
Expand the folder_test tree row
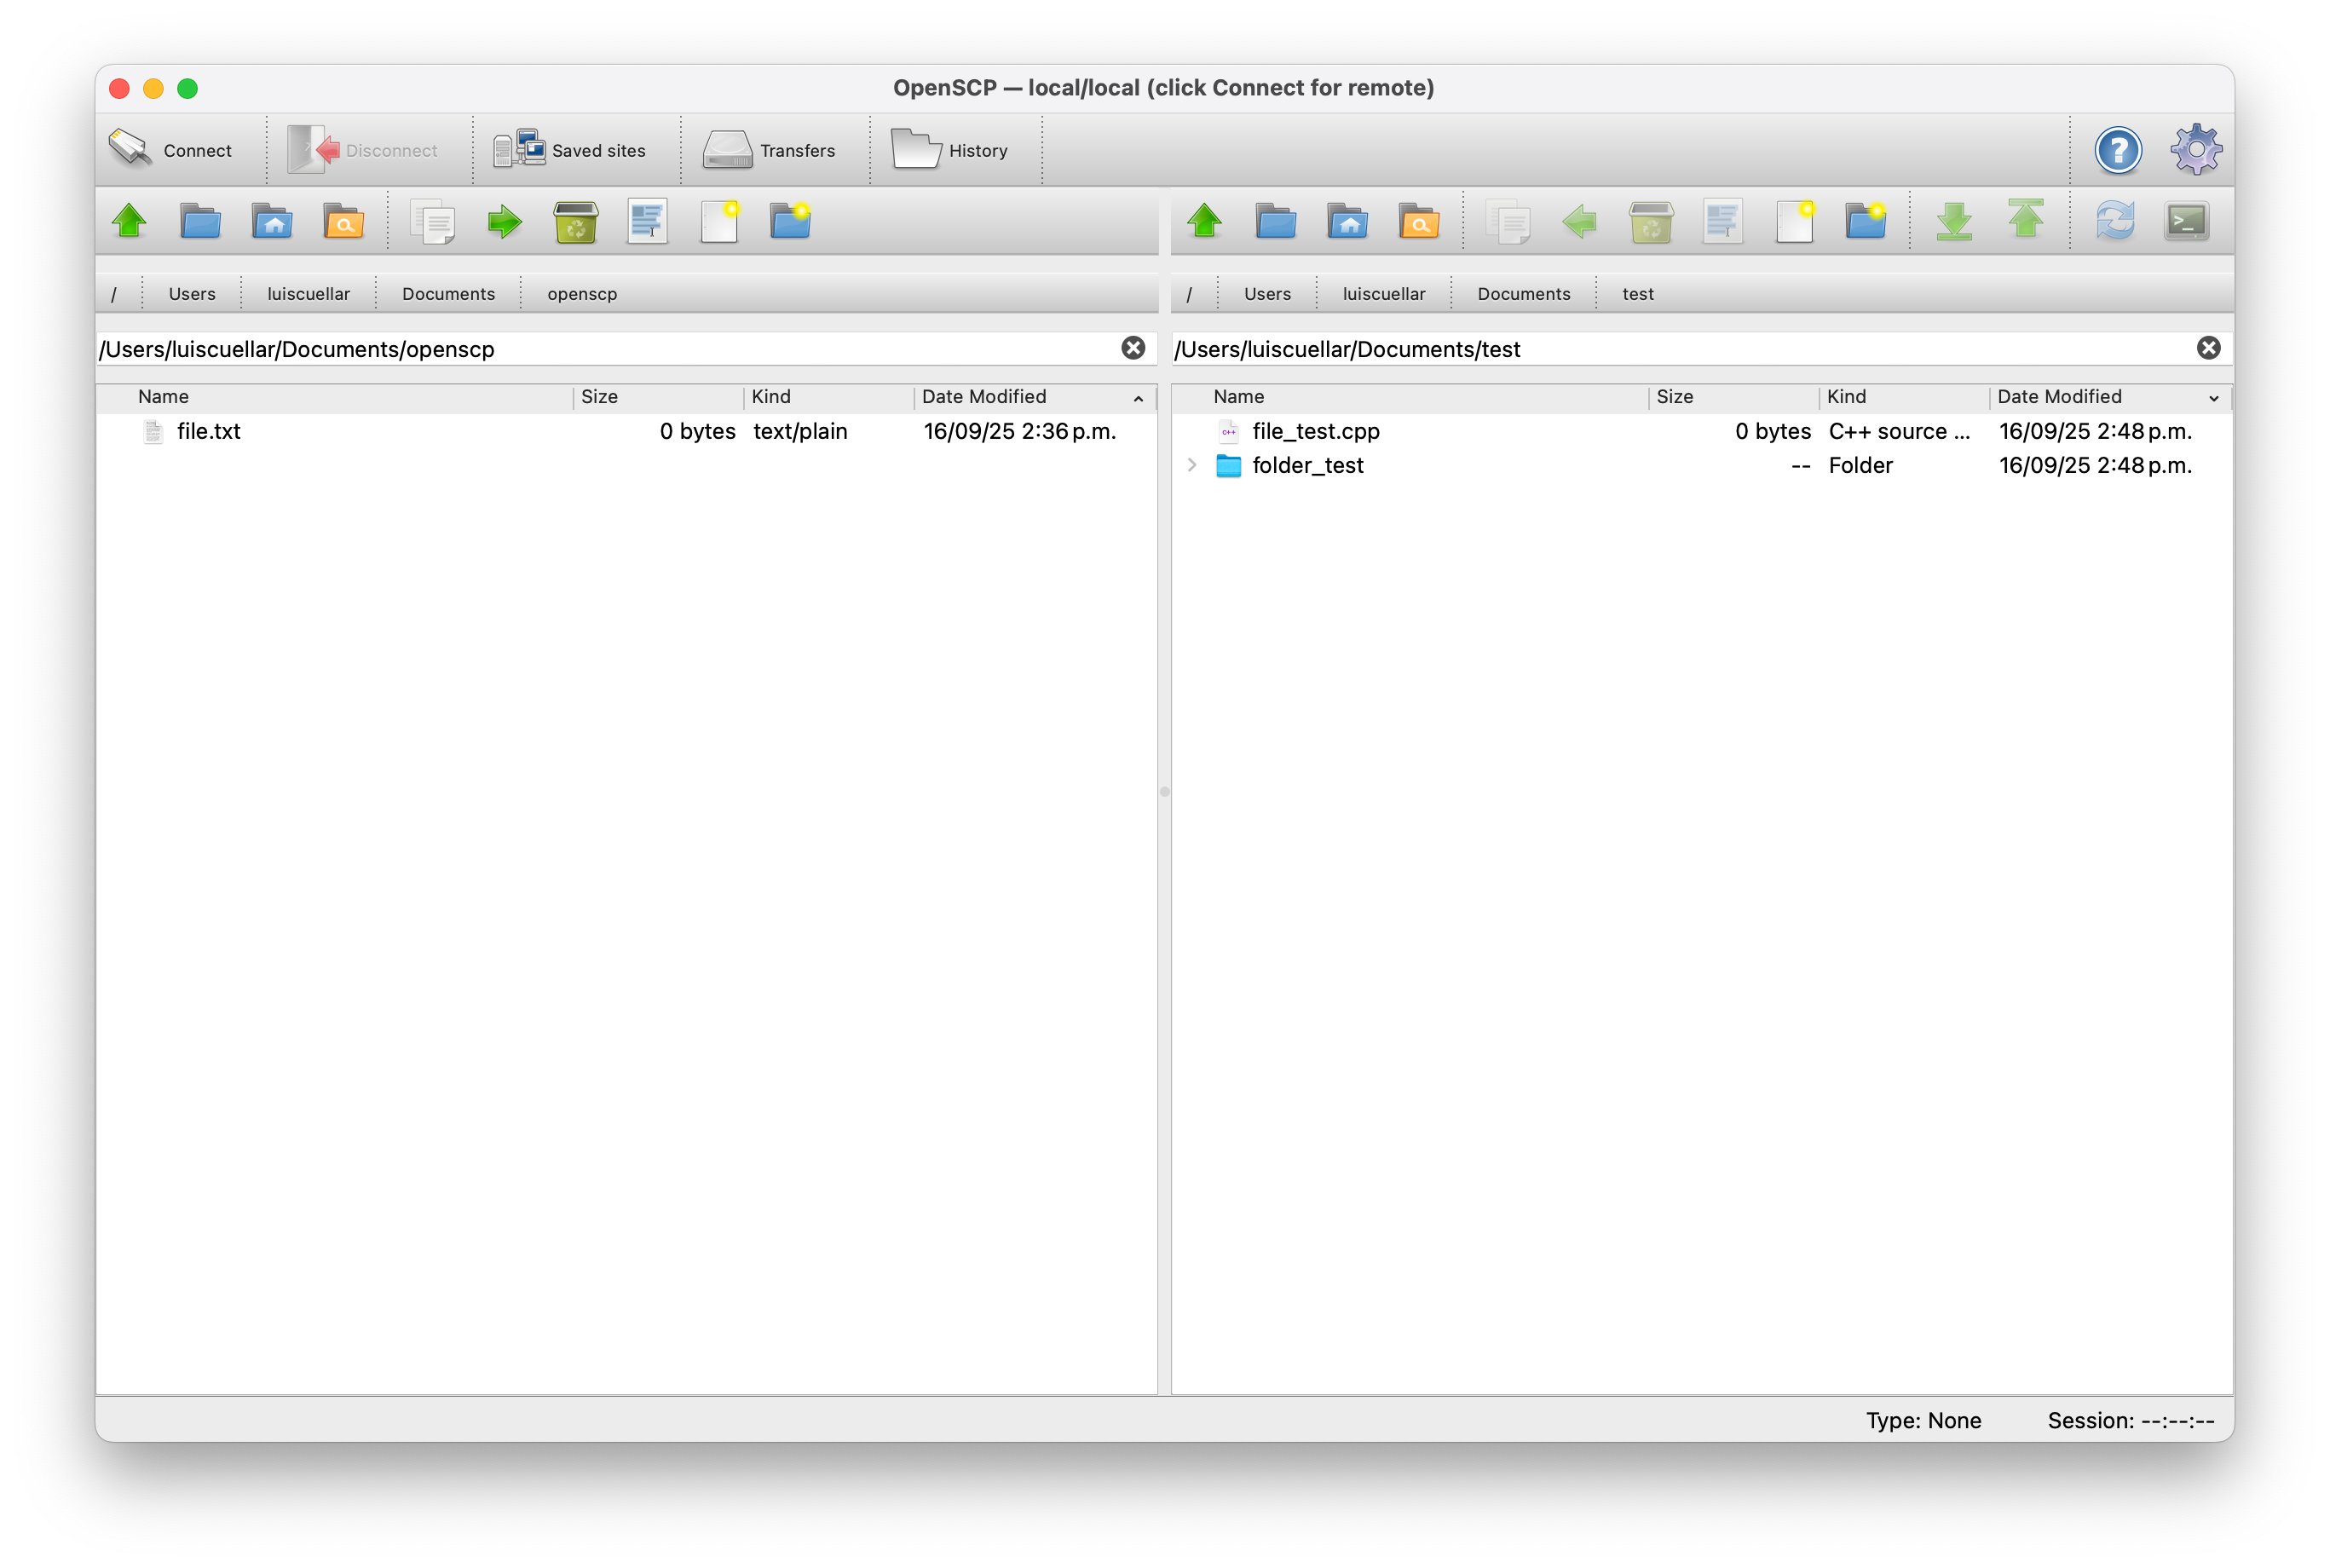point(1192,465)
